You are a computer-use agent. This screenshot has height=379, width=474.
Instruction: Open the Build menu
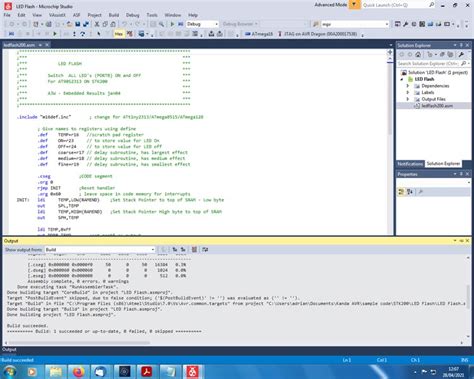pyautogui.click(x=114, y=15)
